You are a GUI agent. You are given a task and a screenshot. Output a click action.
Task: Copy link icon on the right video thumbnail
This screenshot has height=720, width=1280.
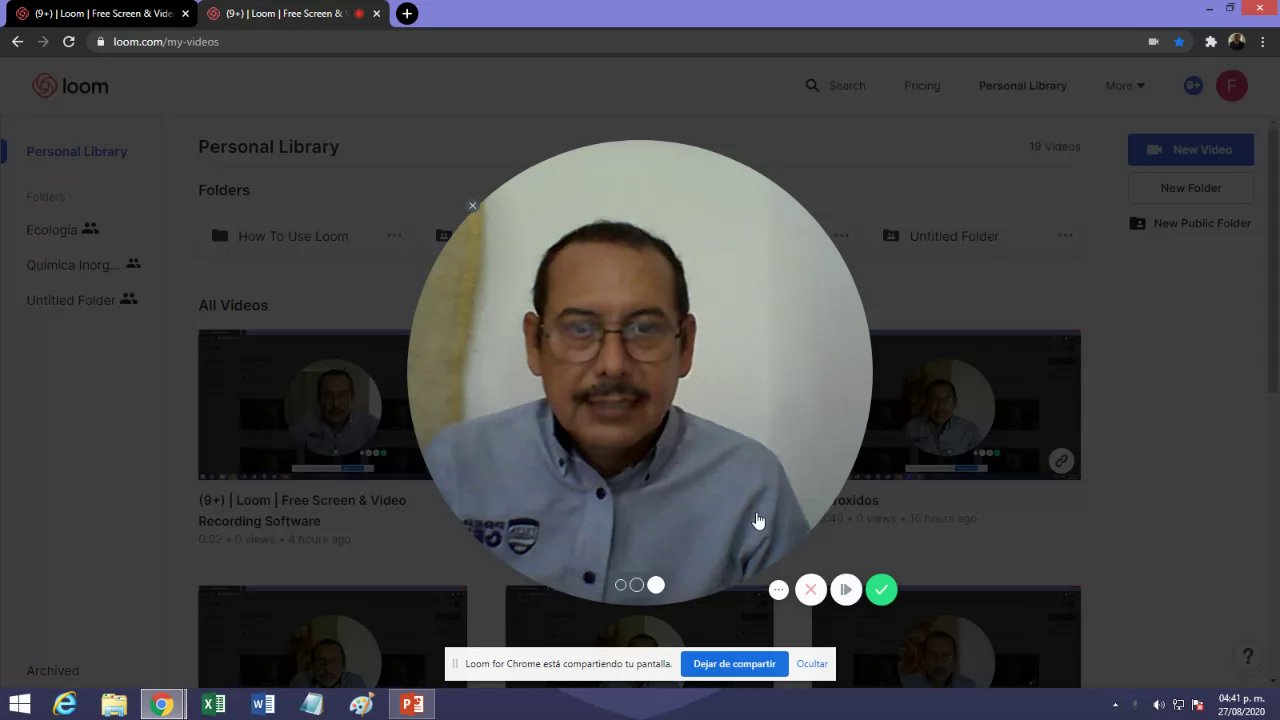[1061, 461]
